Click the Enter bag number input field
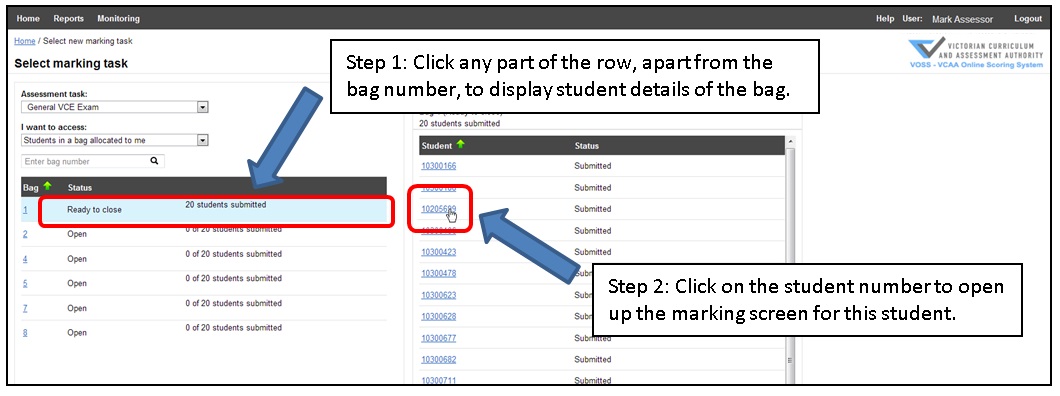The image size is (1060, 396). 85,162
